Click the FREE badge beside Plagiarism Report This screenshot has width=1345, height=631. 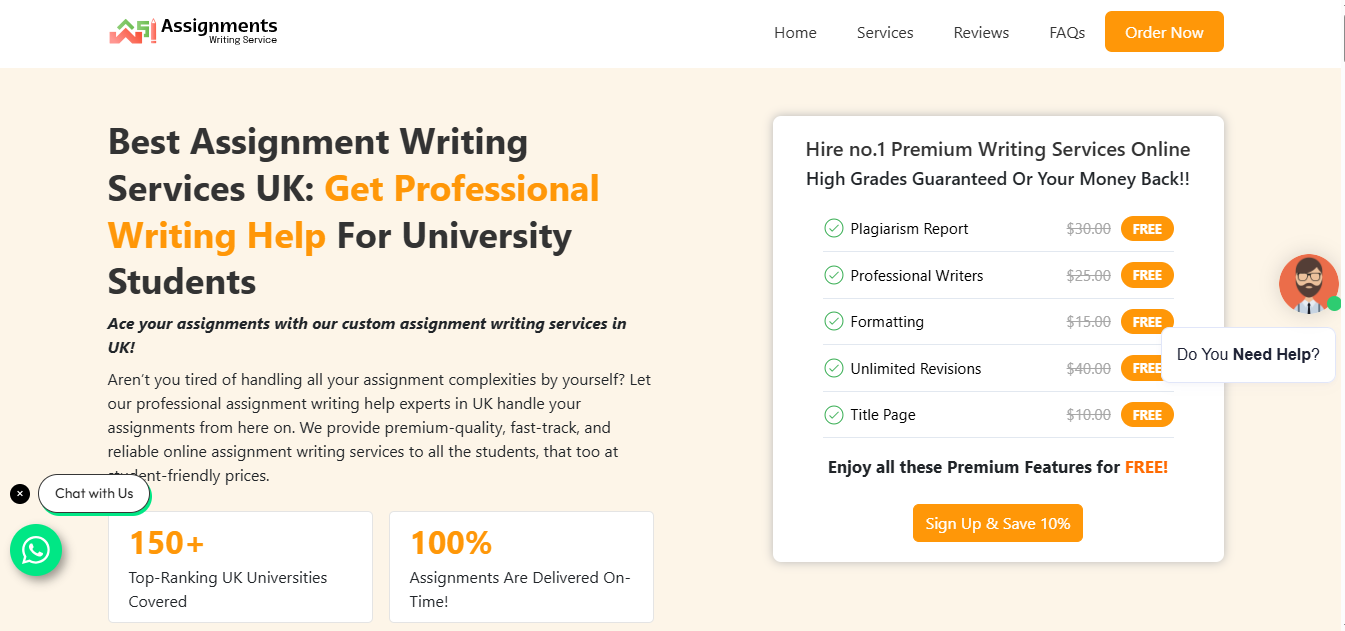tap(1147, 229)
